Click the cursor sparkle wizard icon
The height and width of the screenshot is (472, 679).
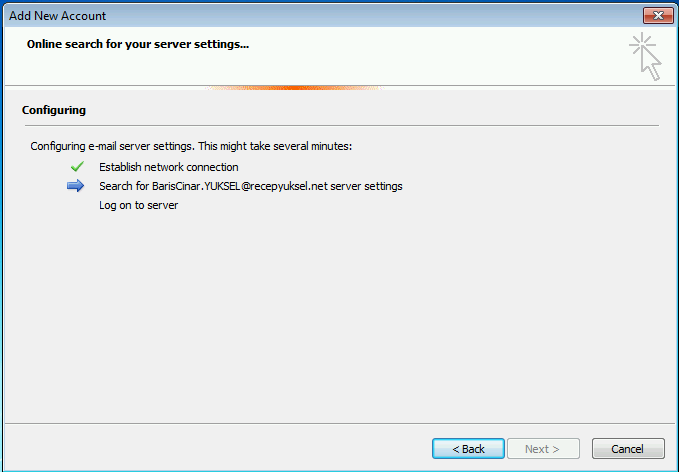tap(645, 56)
